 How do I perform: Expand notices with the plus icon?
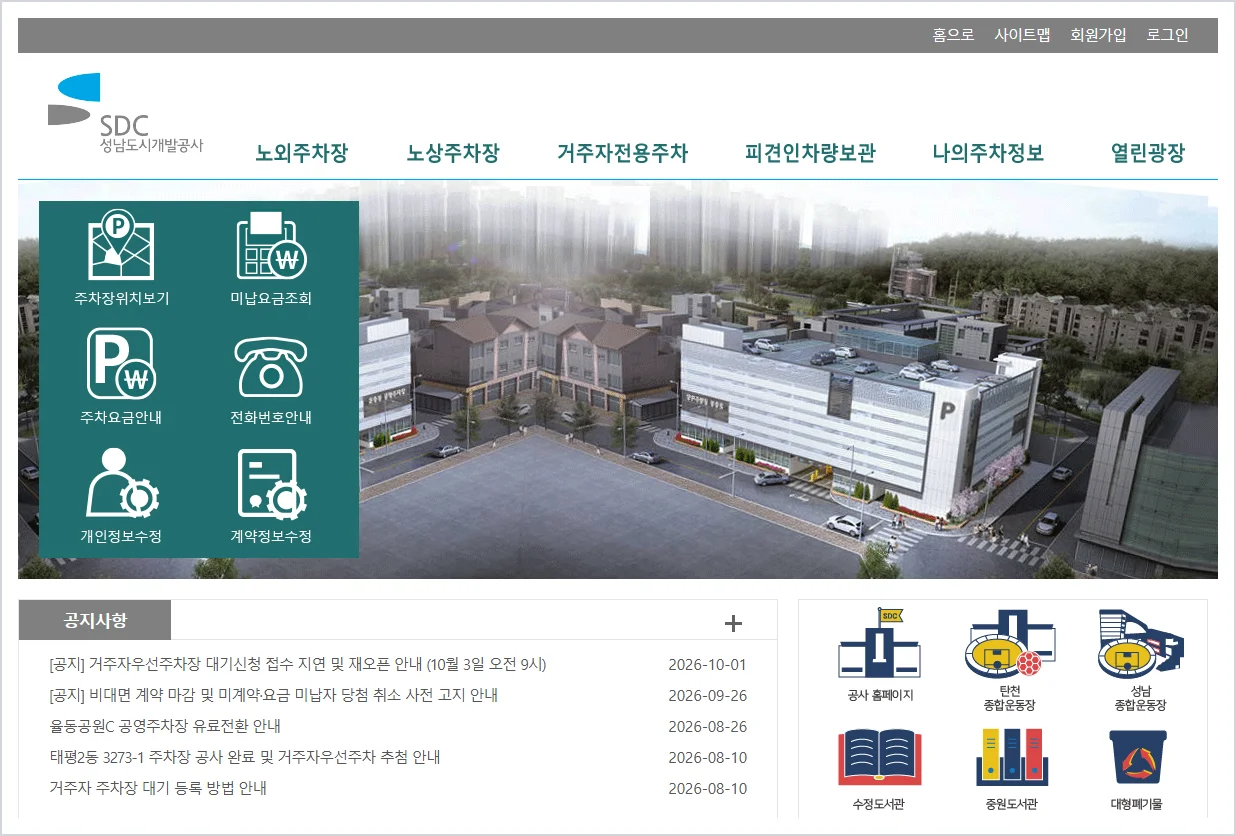(734, 623)
